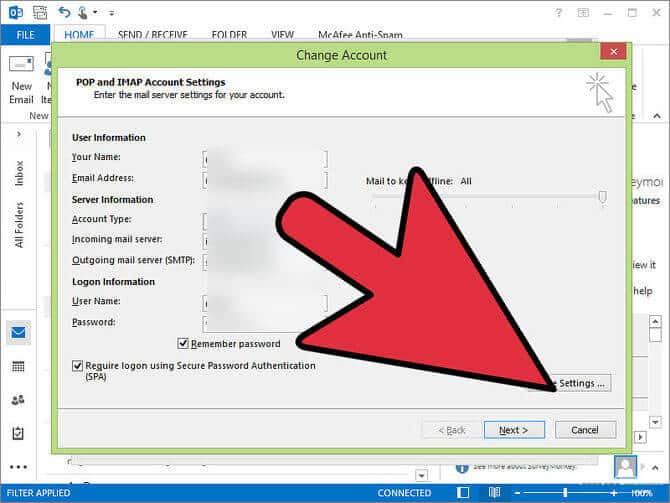This screenshot has width=670, height=503.
Task: Click the Mail to keep offline slider handle
Action: 602,197
